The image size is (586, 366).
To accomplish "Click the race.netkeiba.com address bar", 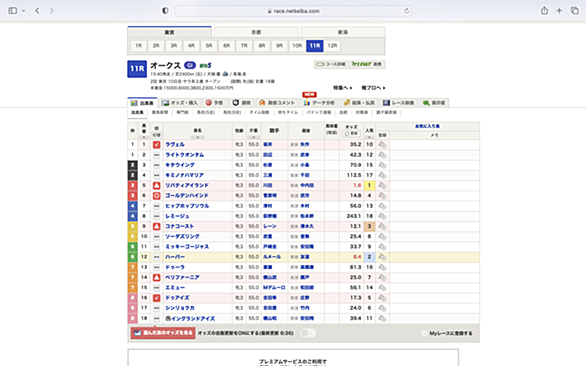I will click(x=293, y=11).
